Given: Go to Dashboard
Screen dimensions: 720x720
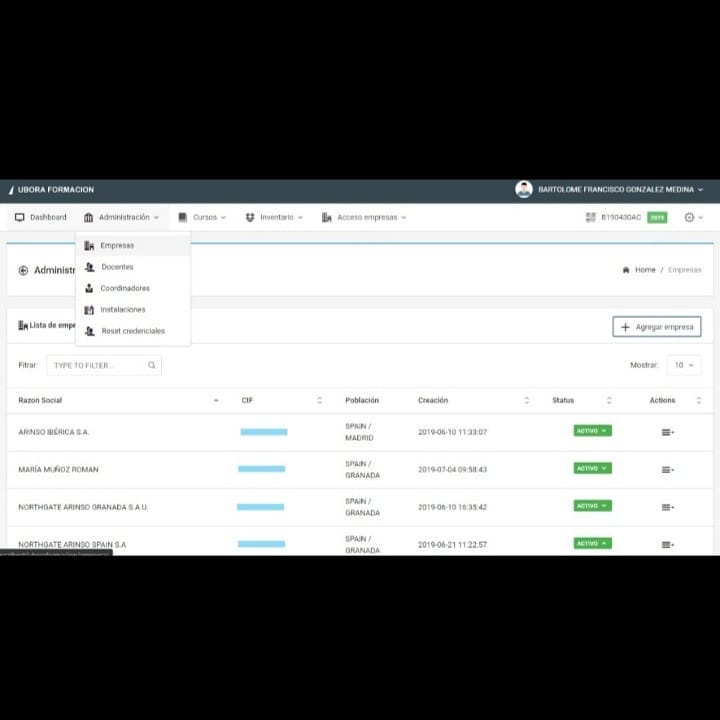Looking at the screenshot, I should [x=40, y=217].
